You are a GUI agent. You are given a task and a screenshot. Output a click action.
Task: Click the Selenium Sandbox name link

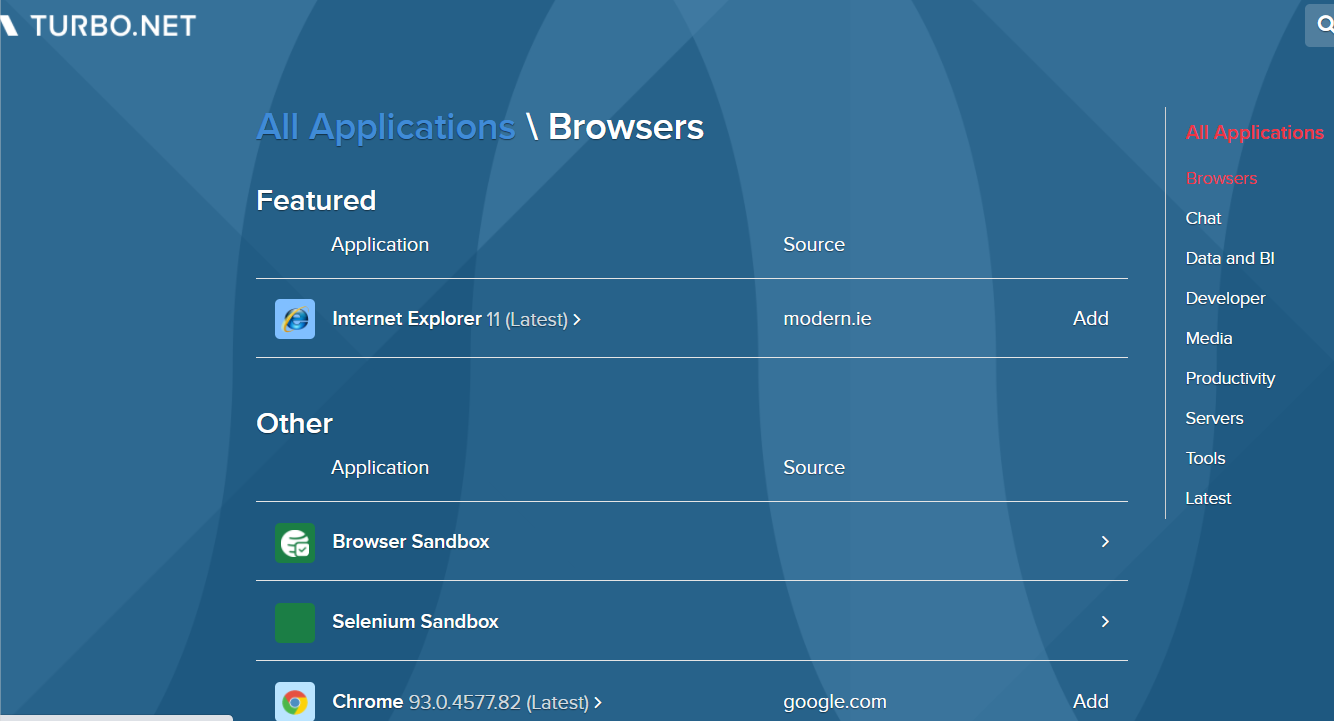(x=415, y=622)
